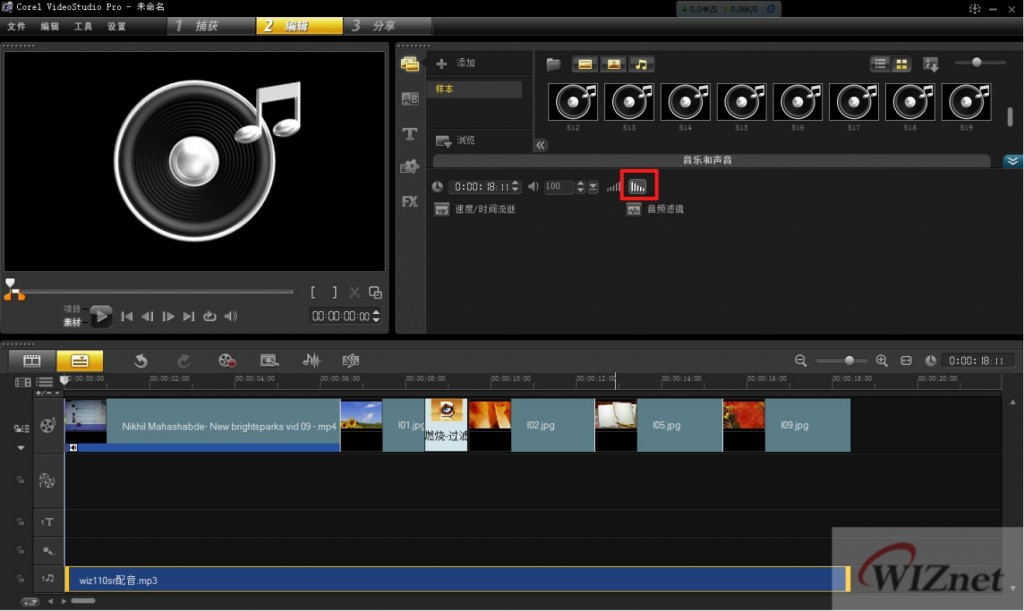This screenshot has height=611, width=1024.
Task: Open the Transition library (AB icon)
Action: click(x=410, y=99)
